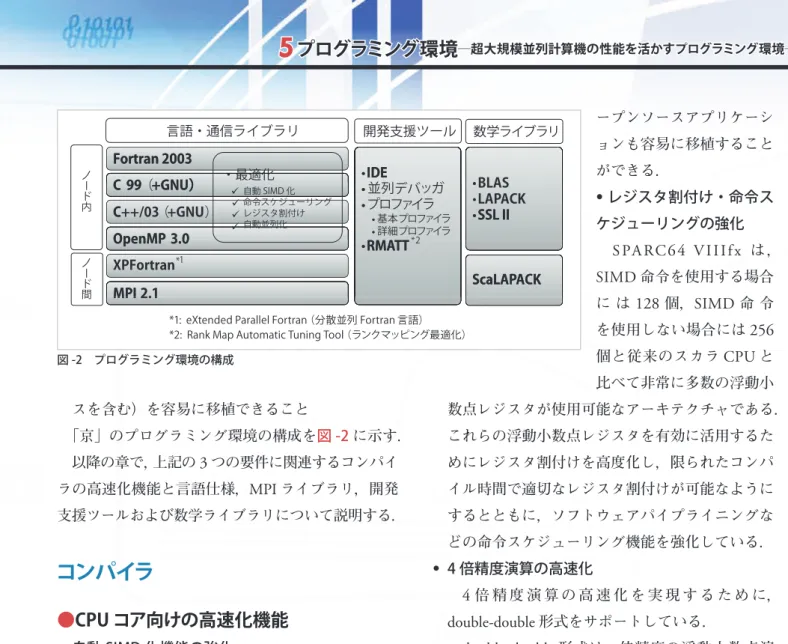Click the 'BLAS' bullet item

[493, 182]
